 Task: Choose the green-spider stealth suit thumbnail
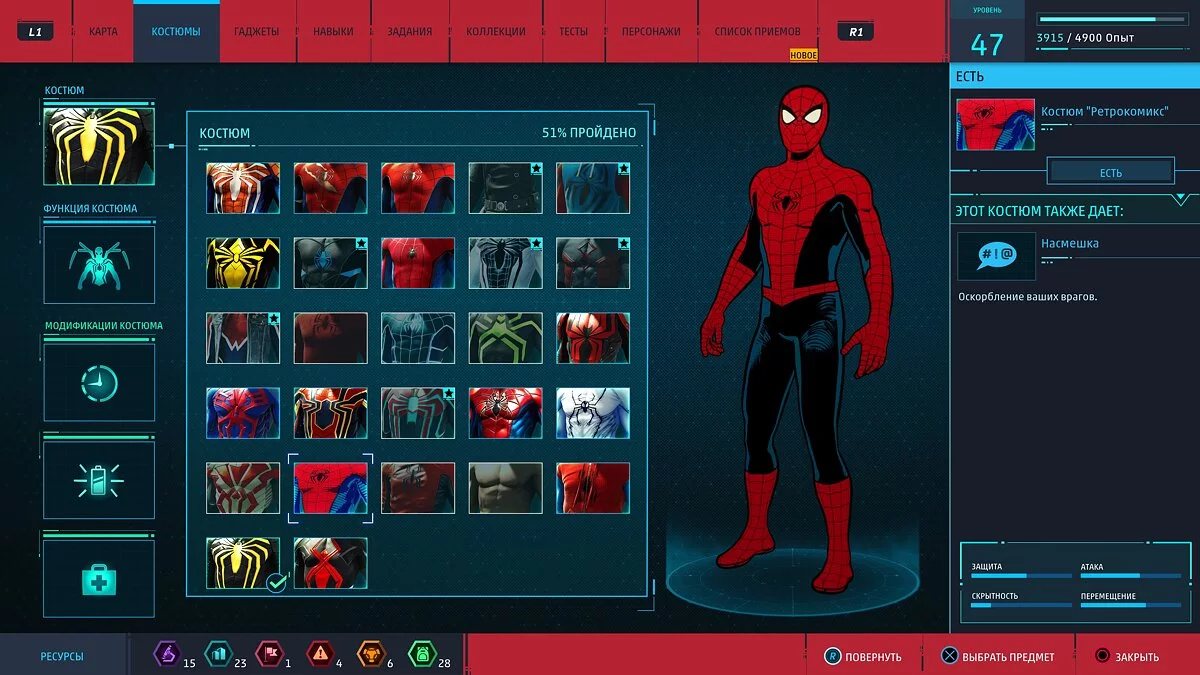tap(506, 338)
